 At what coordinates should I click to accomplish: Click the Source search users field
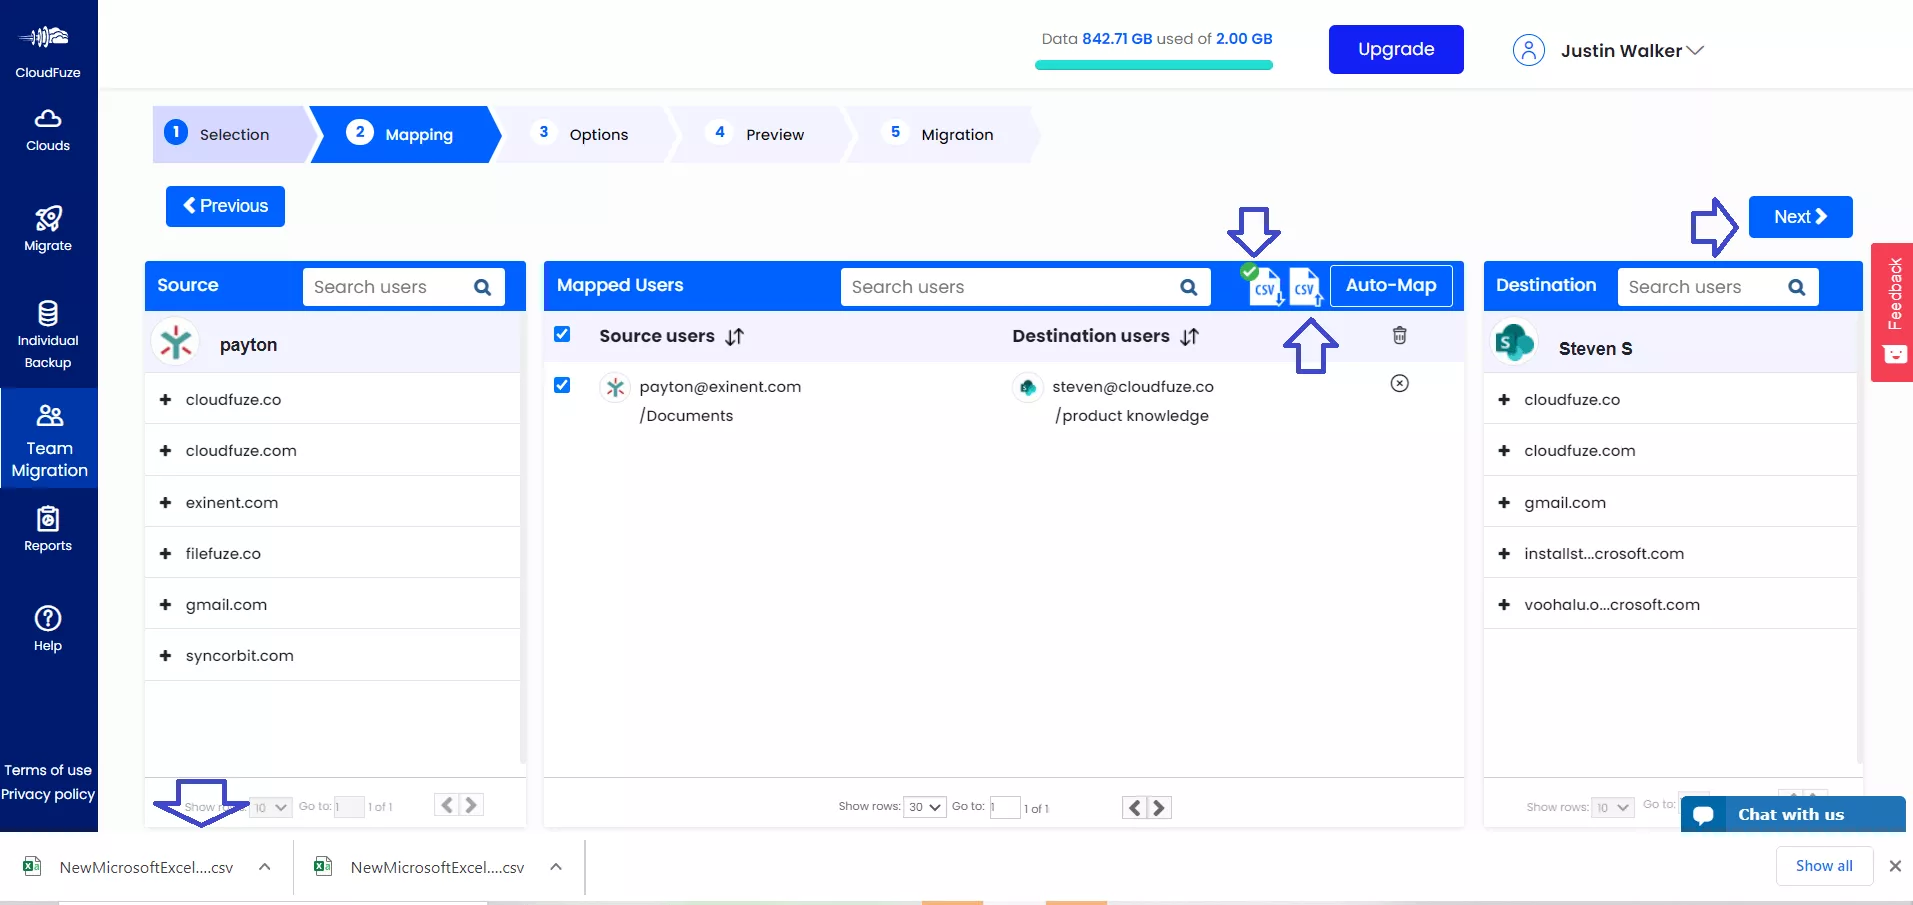[404, 287]
